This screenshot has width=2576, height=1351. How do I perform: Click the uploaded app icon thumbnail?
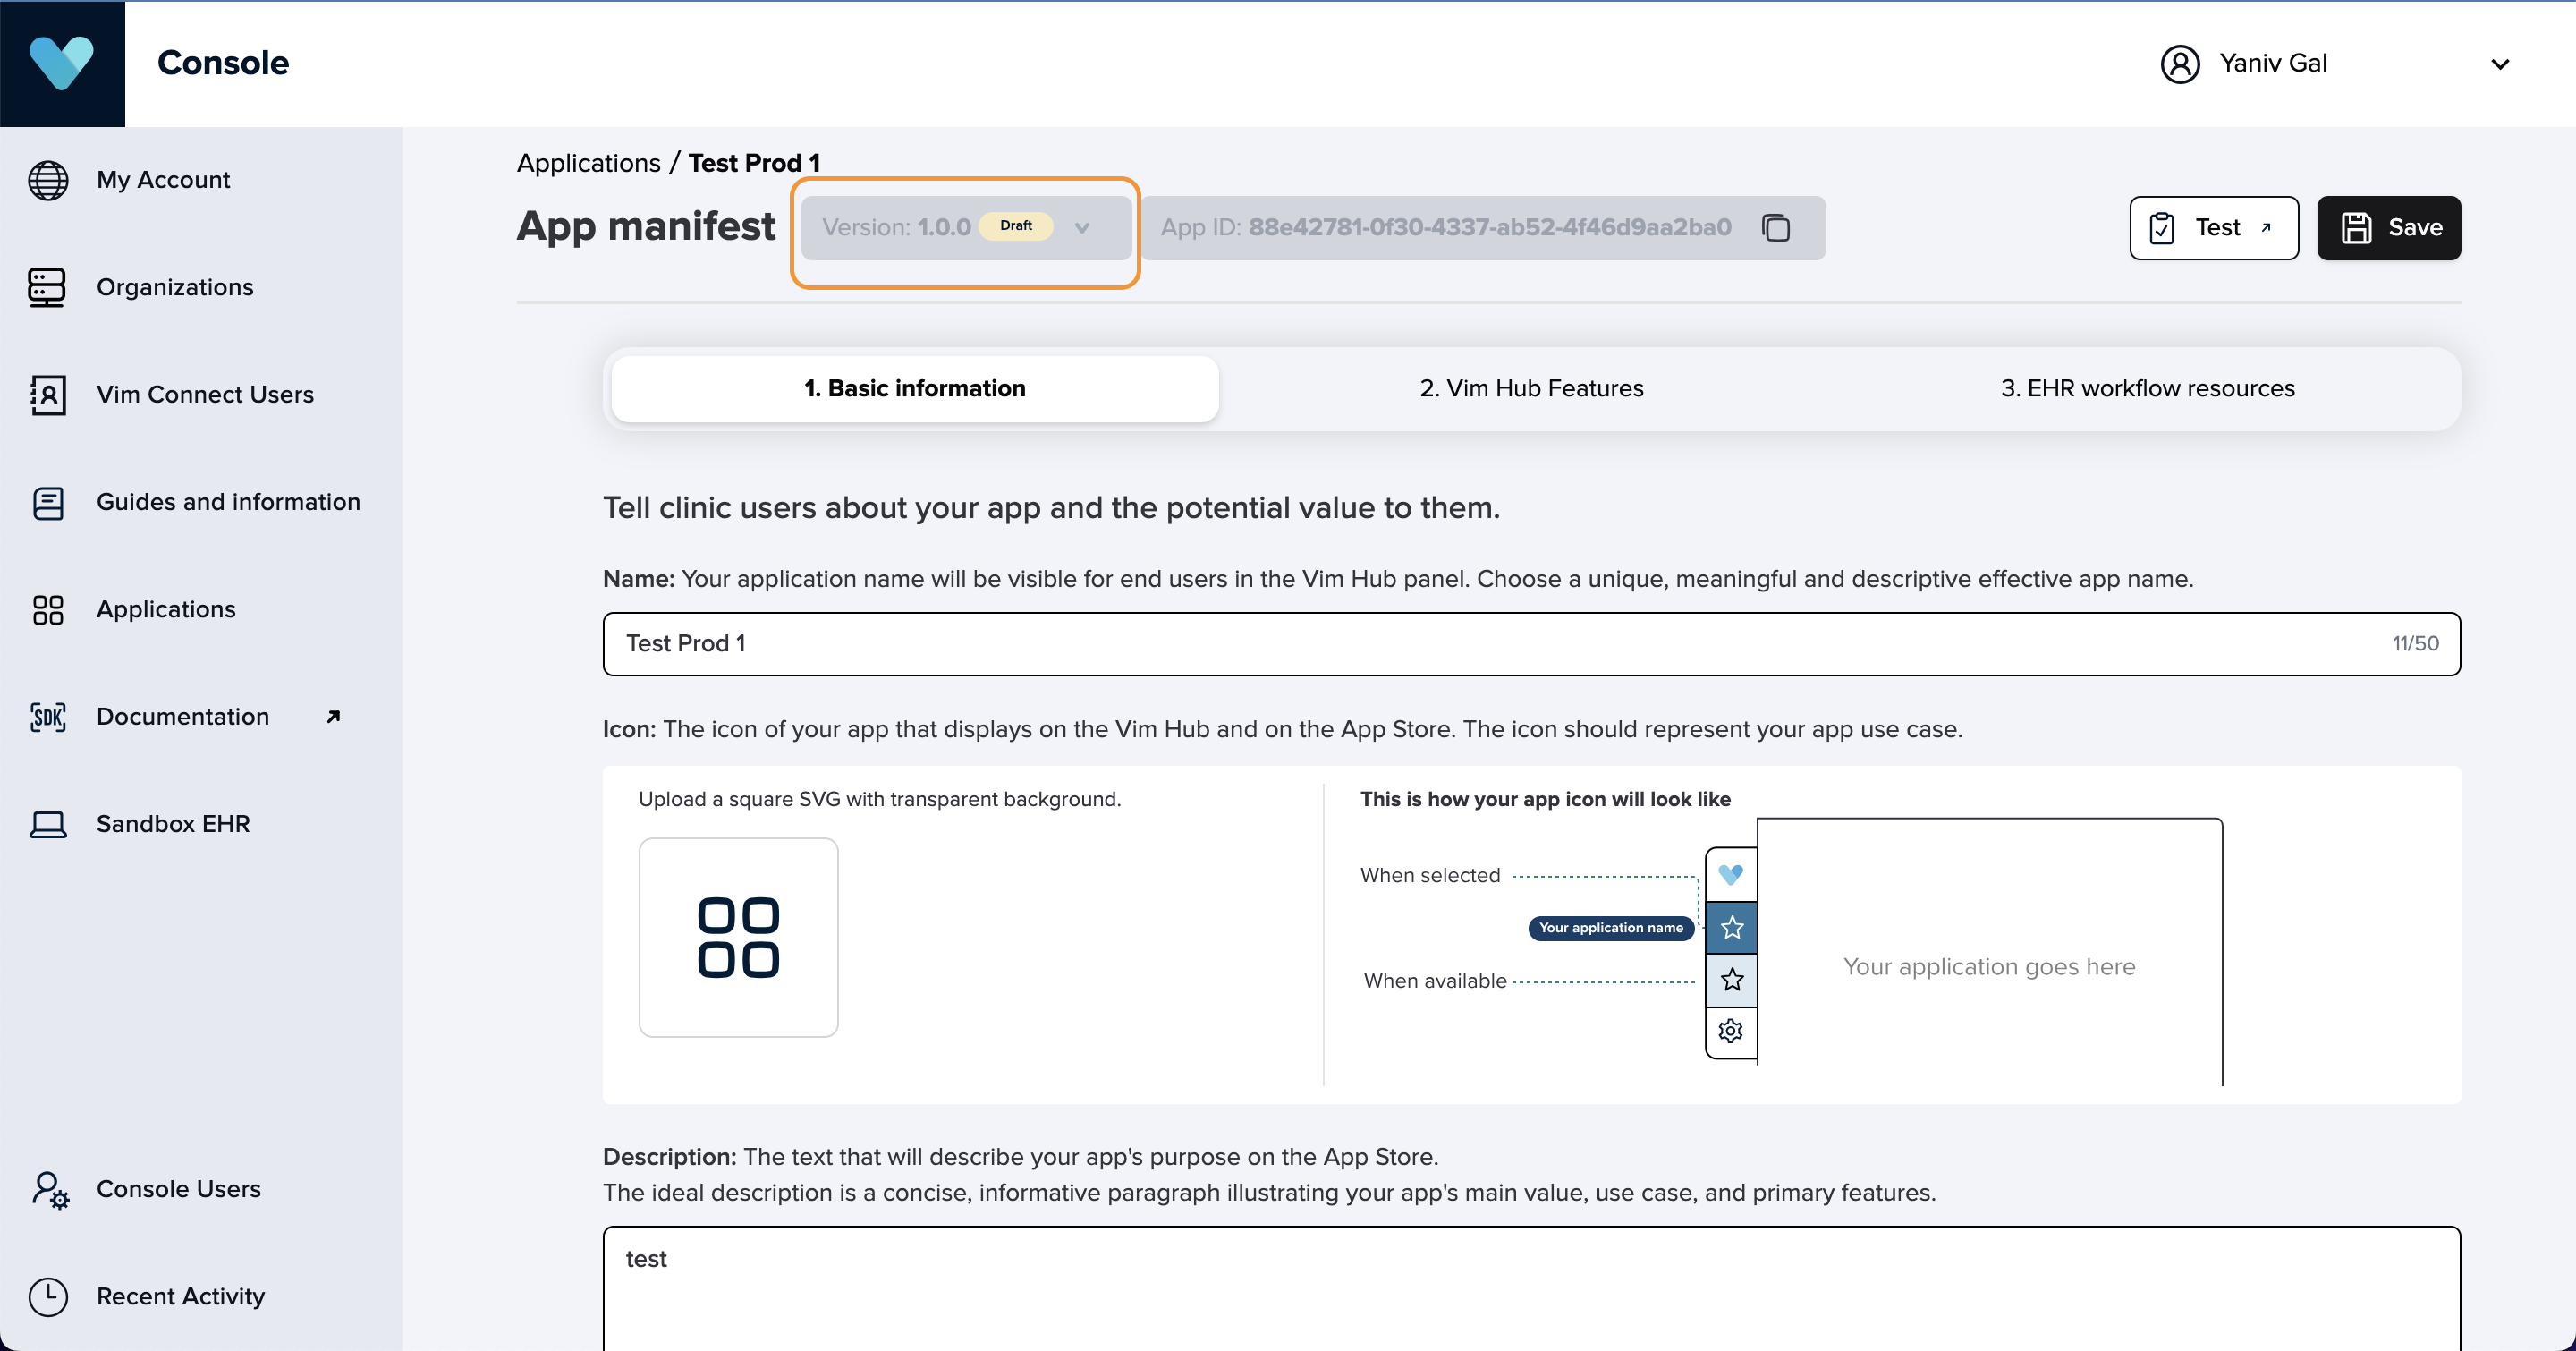click(x=738, y=937)
